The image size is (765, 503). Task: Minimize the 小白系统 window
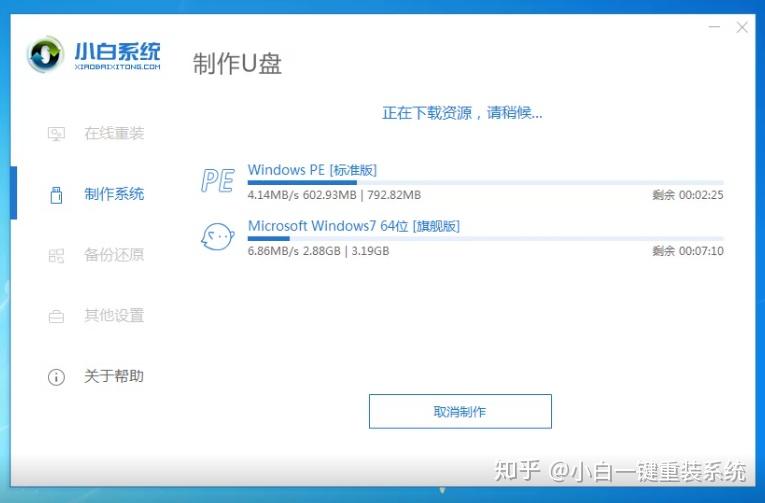pos(714,27)
